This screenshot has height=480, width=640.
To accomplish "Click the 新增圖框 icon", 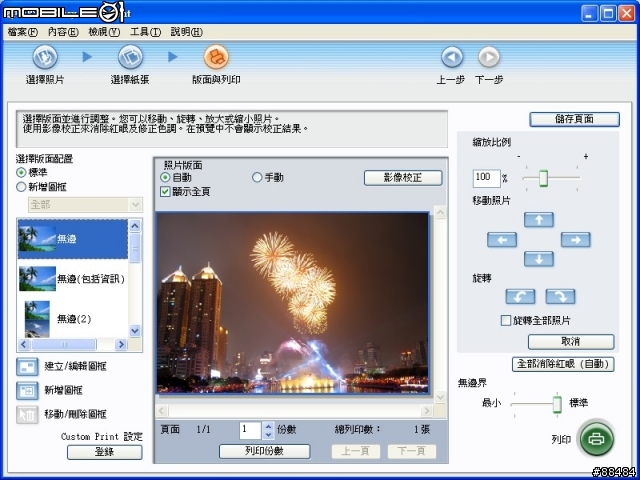I will pos(27,390).
